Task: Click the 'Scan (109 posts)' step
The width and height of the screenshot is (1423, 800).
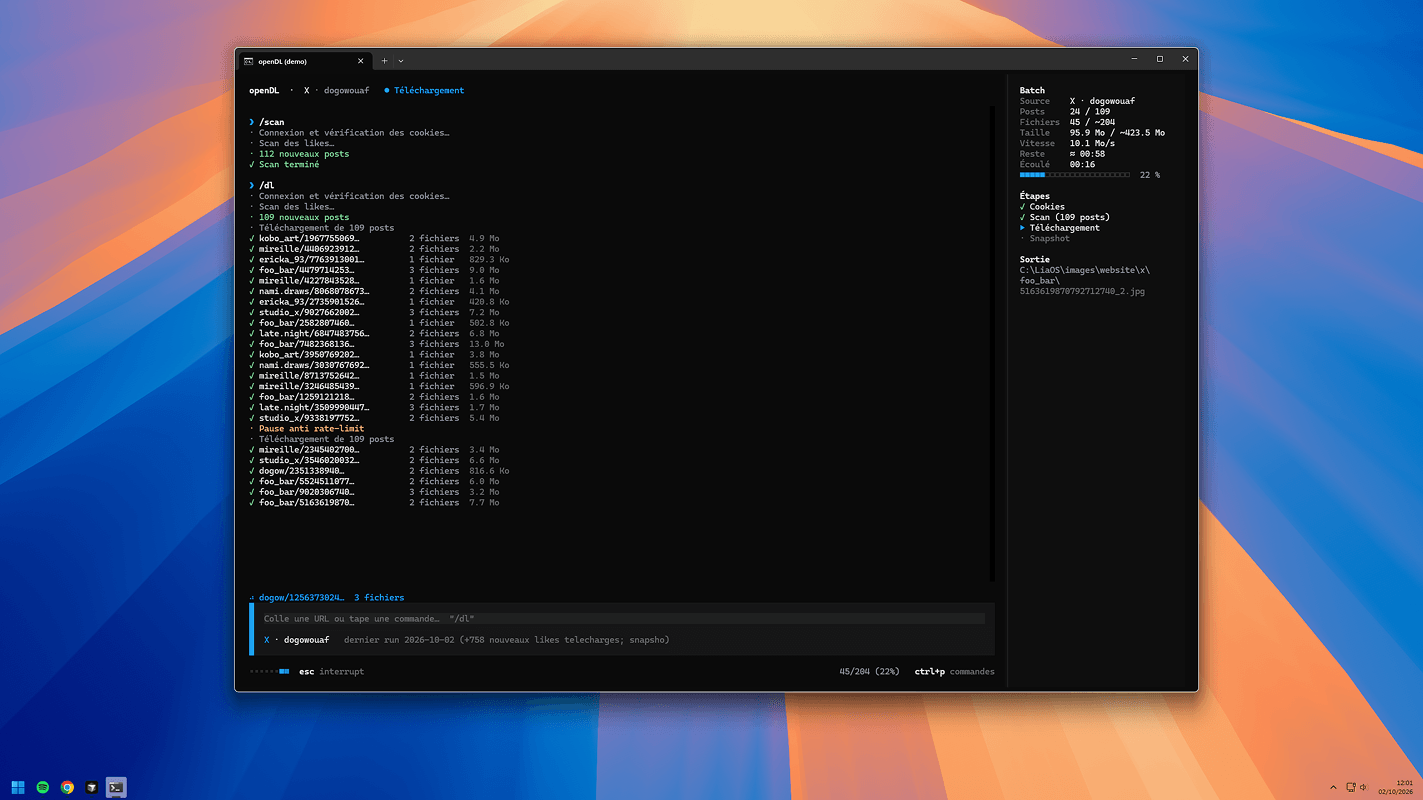Action: point(1065,217)
